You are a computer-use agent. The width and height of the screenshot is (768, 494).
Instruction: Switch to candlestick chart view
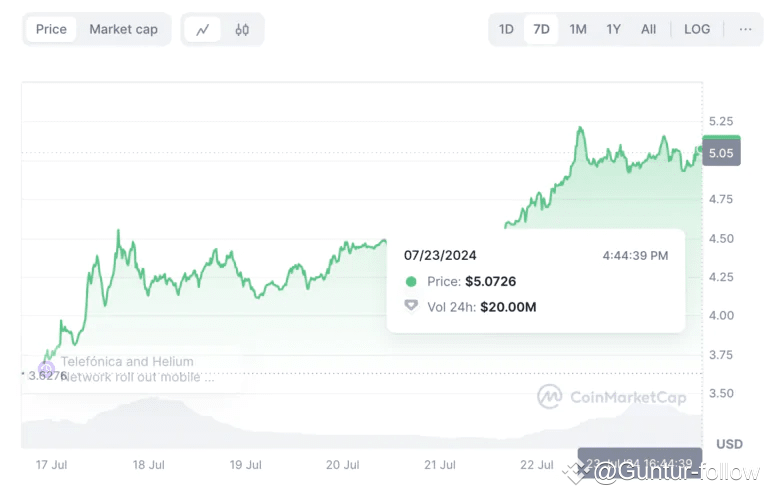[242, 29]
